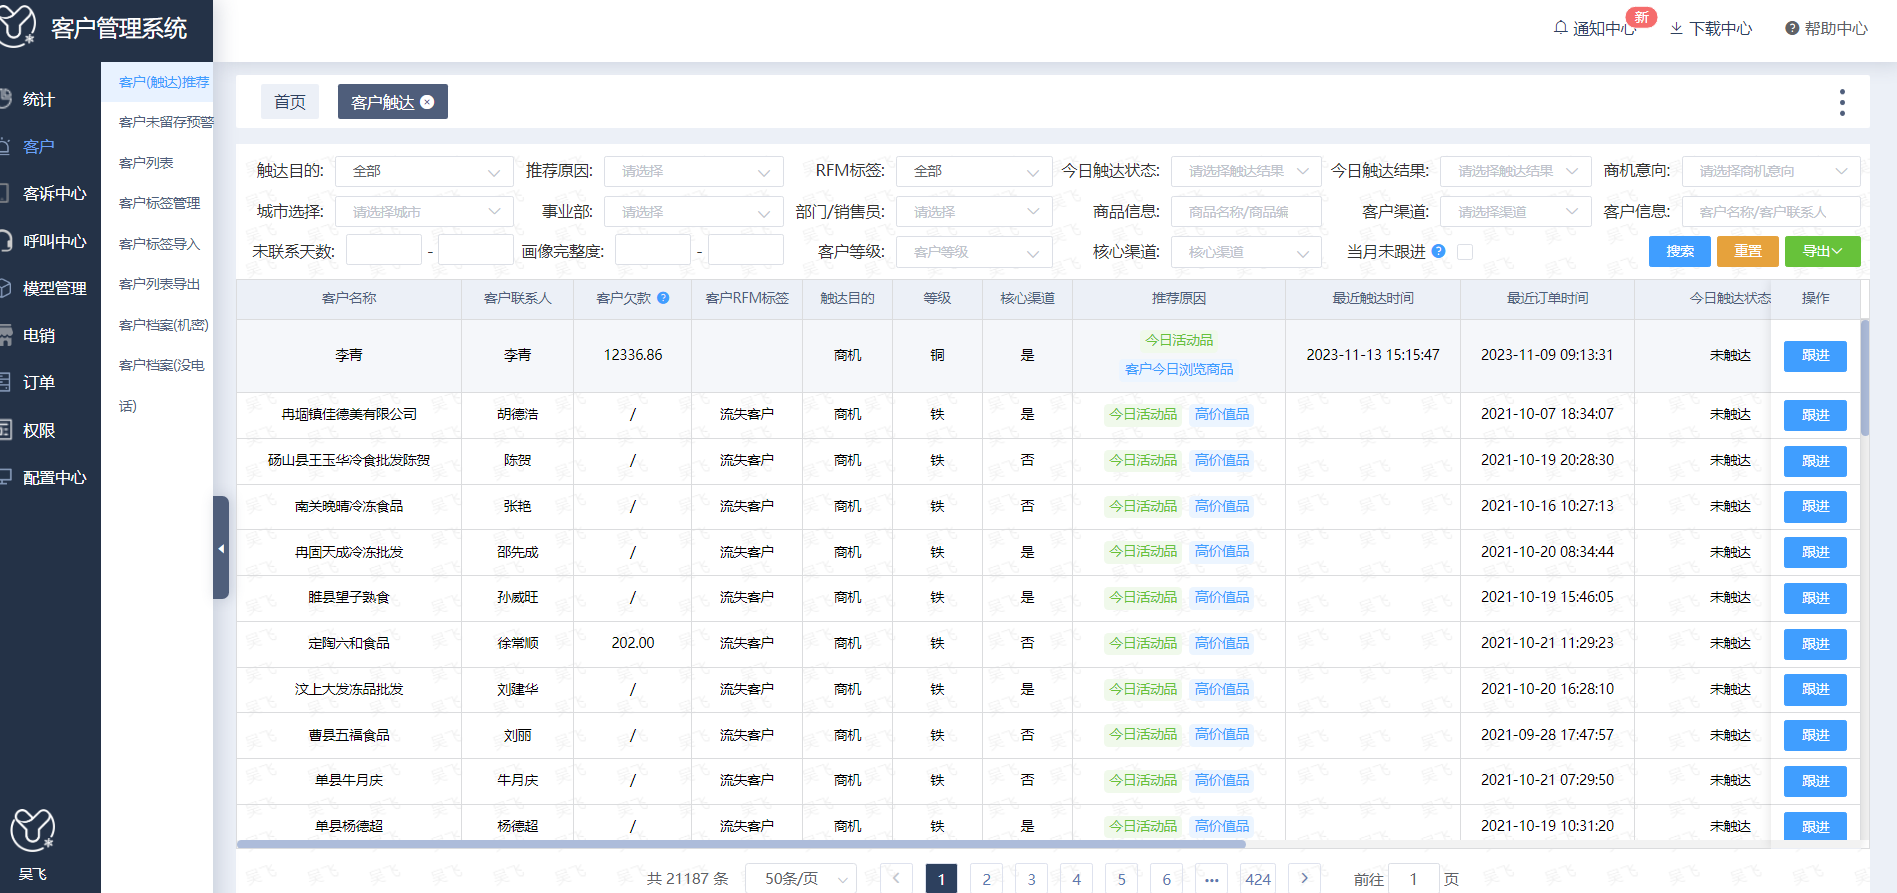Open the 今日触达结果 dropdown
The height and width of the screenshot is (893, 1897).
pyautogui.click(x=1515, y=171)
